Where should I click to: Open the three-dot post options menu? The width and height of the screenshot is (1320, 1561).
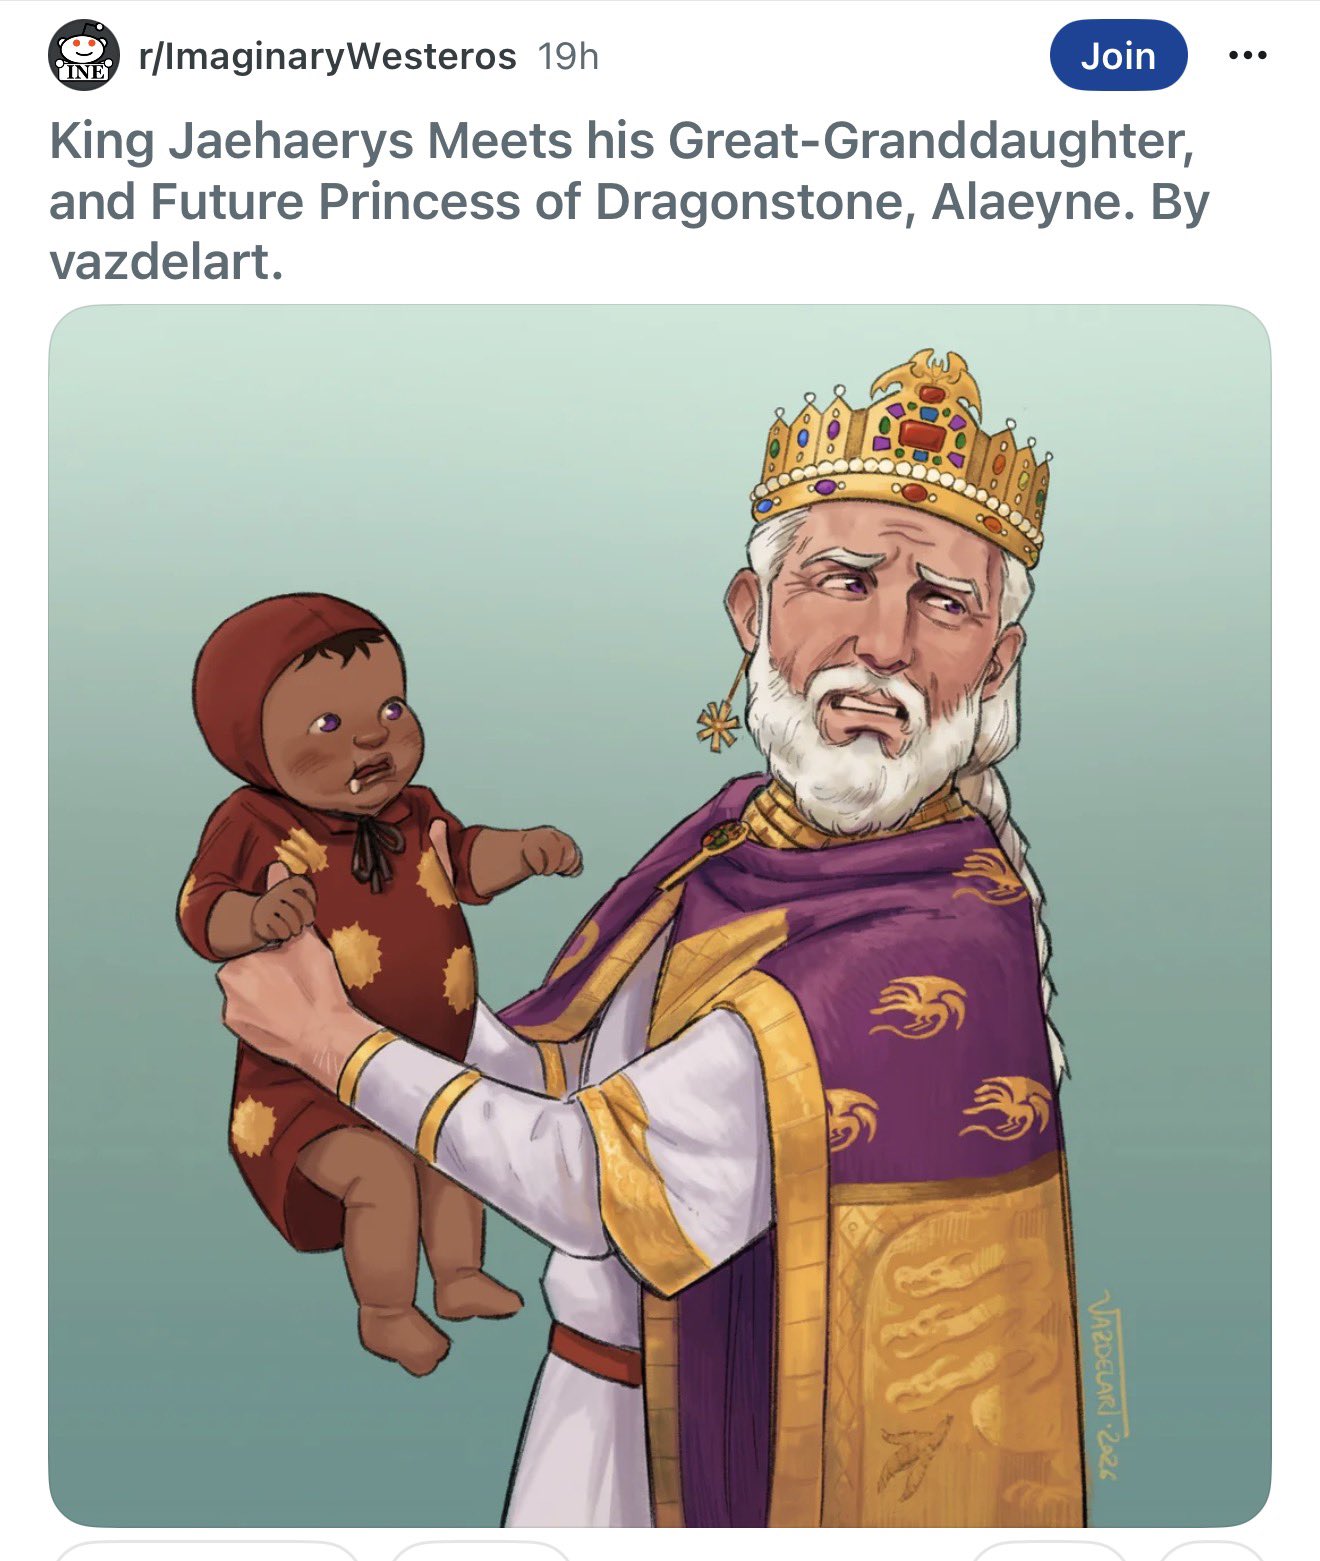(x=1247, y=56)
